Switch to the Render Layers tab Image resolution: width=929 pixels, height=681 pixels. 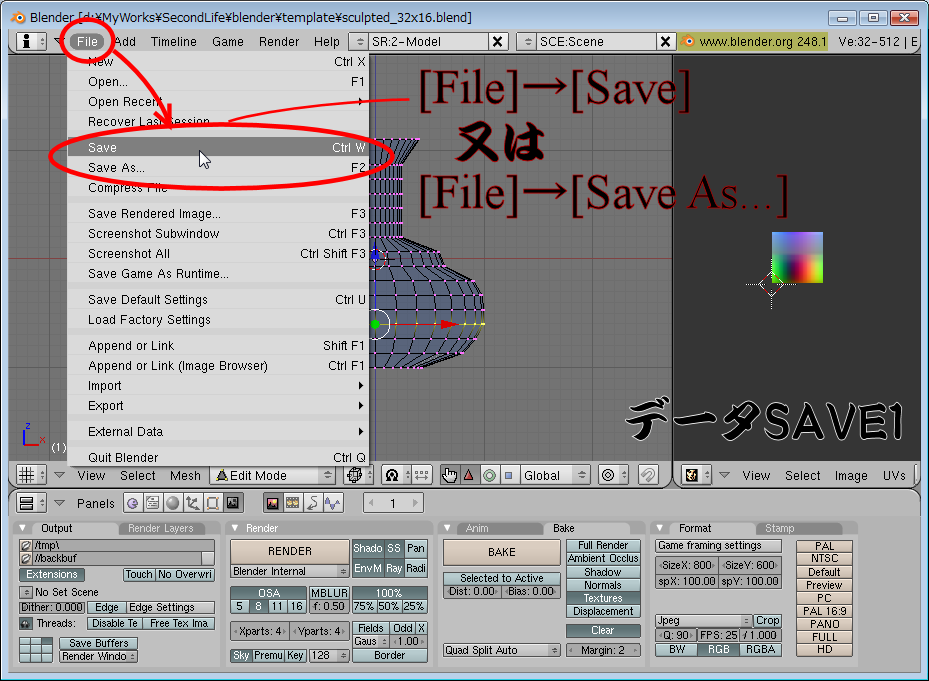(x=161, y=528)
